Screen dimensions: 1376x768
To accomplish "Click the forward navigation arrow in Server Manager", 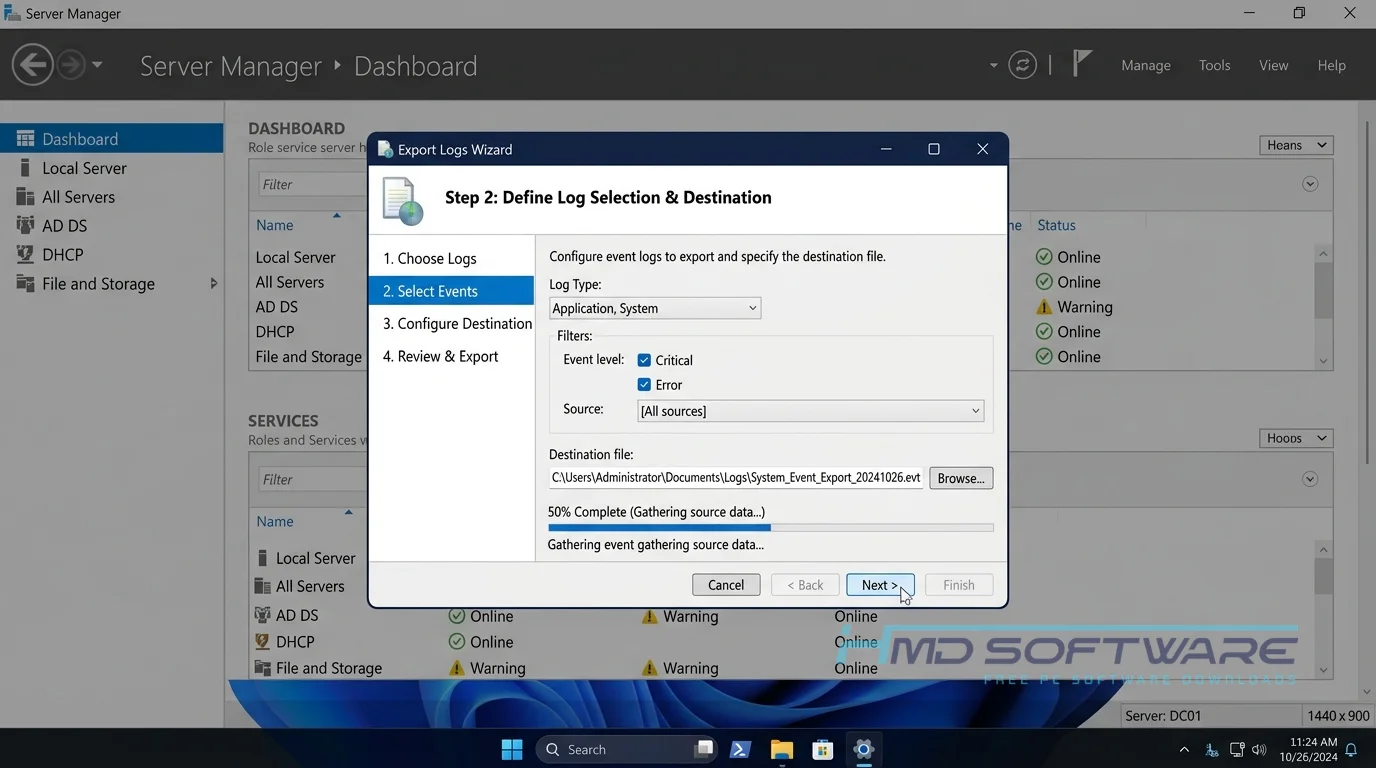I will [70, 65].
